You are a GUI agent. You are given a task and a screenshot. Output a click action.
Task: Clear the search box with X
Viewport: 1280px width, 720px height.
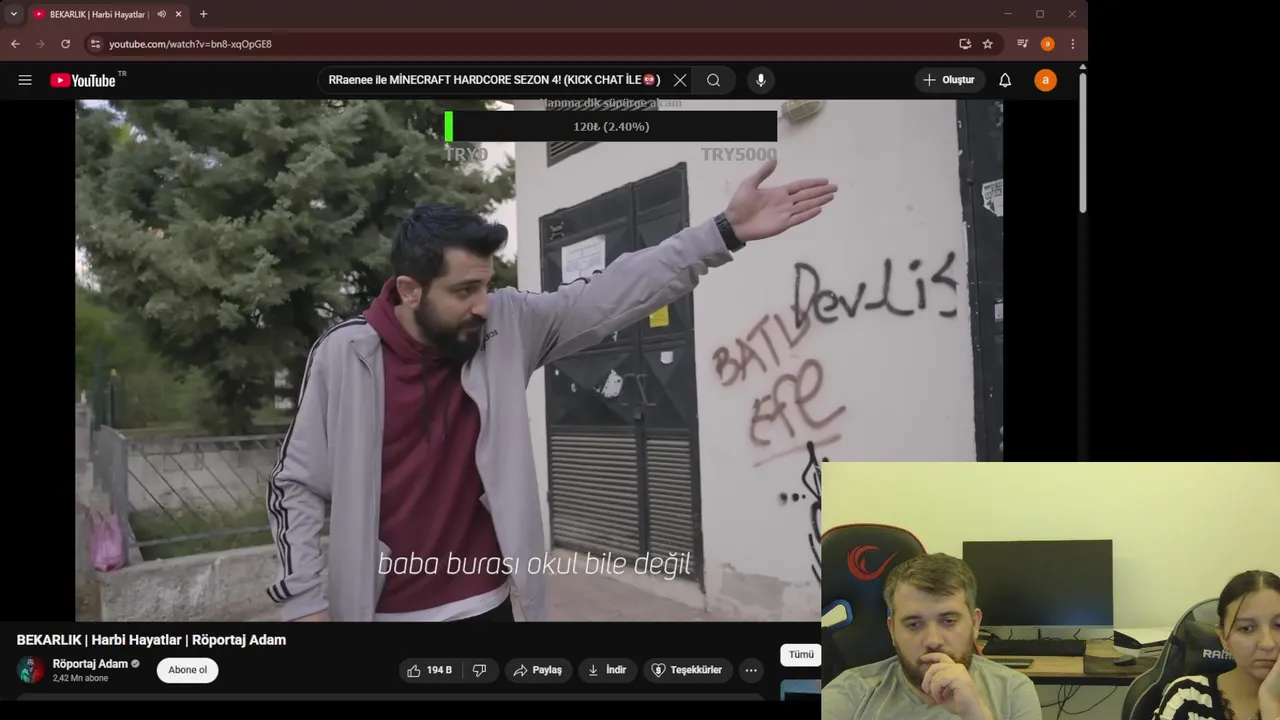point(680,80)
